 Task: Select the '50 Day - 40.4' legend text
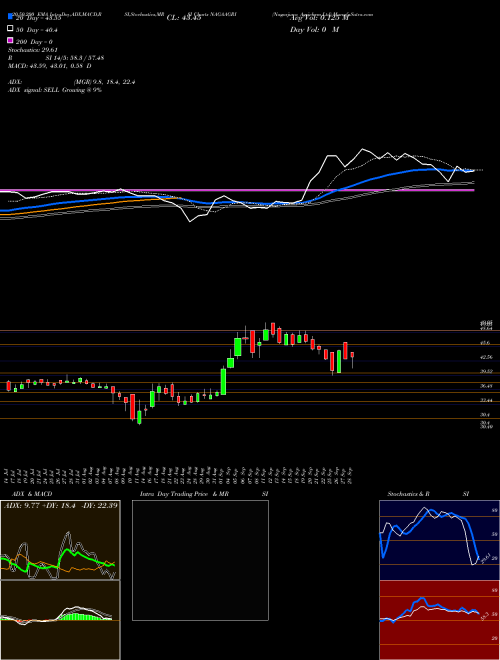pyautogui.click(x=37, y=30)
